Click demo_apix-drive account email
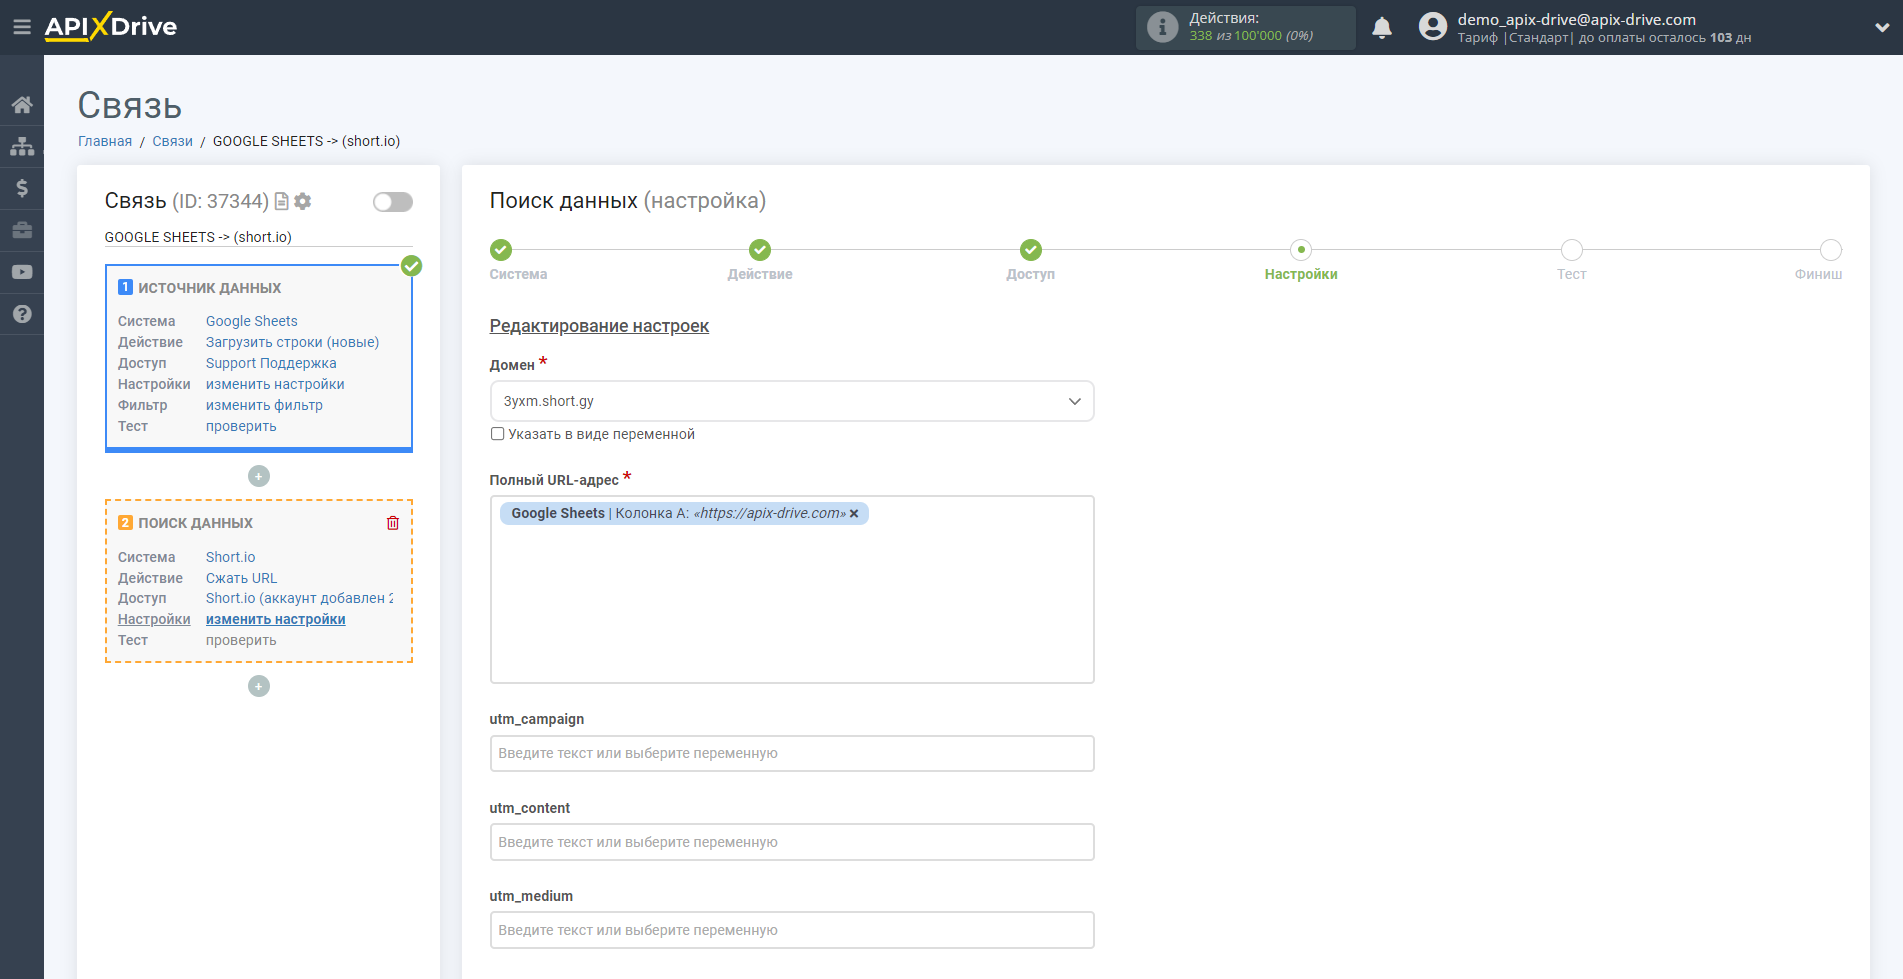The width and height of the screenshot is (1903, 979). (1576, 19)
